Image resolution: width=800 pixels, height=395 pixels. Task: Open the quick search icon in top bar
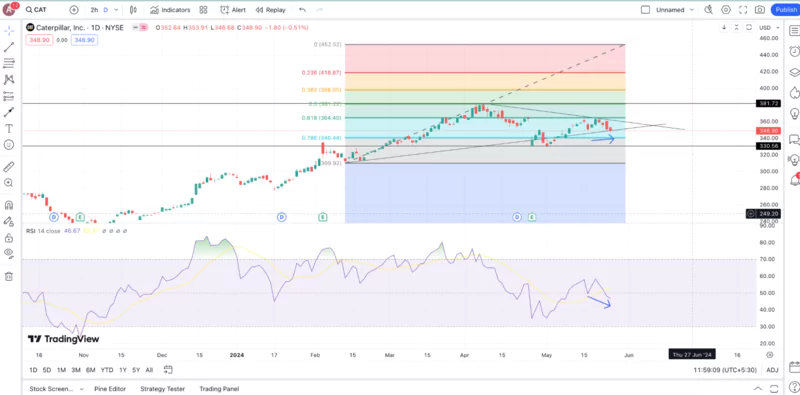click(708, 10)
